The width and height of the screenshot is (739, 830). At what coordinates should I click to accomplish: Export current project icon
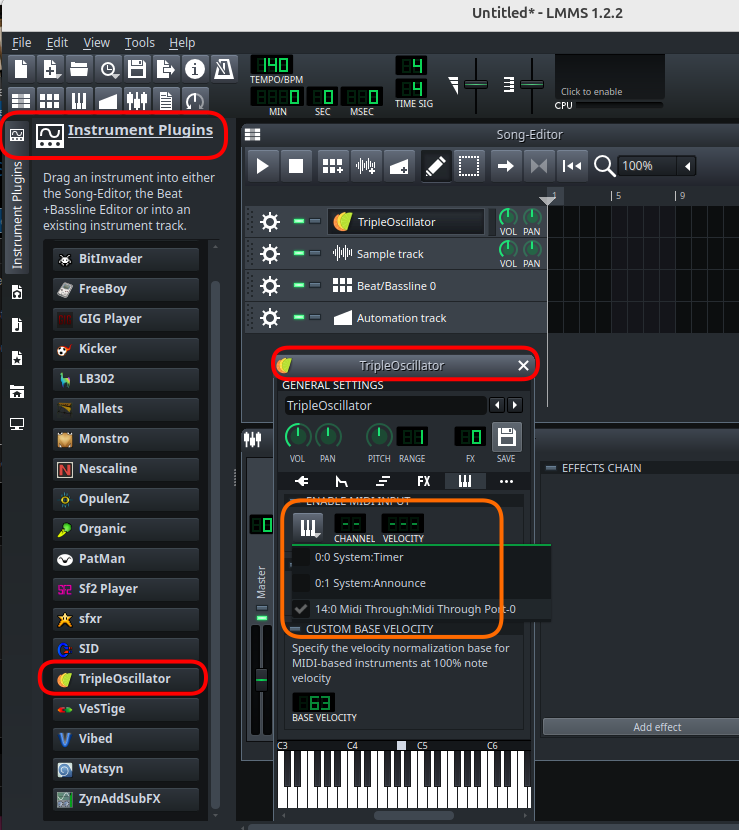[x=166, y=69]
